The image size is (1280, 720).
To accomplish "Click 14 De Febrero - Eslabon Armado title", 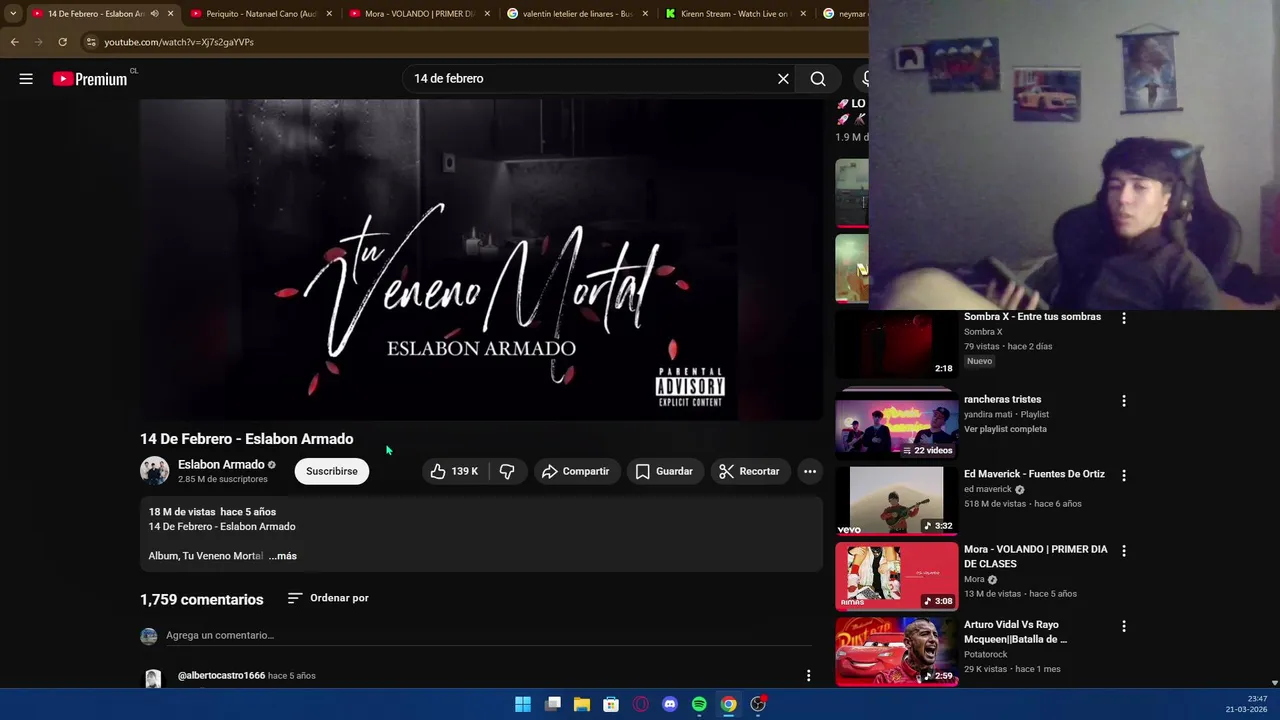I will 246,439.
